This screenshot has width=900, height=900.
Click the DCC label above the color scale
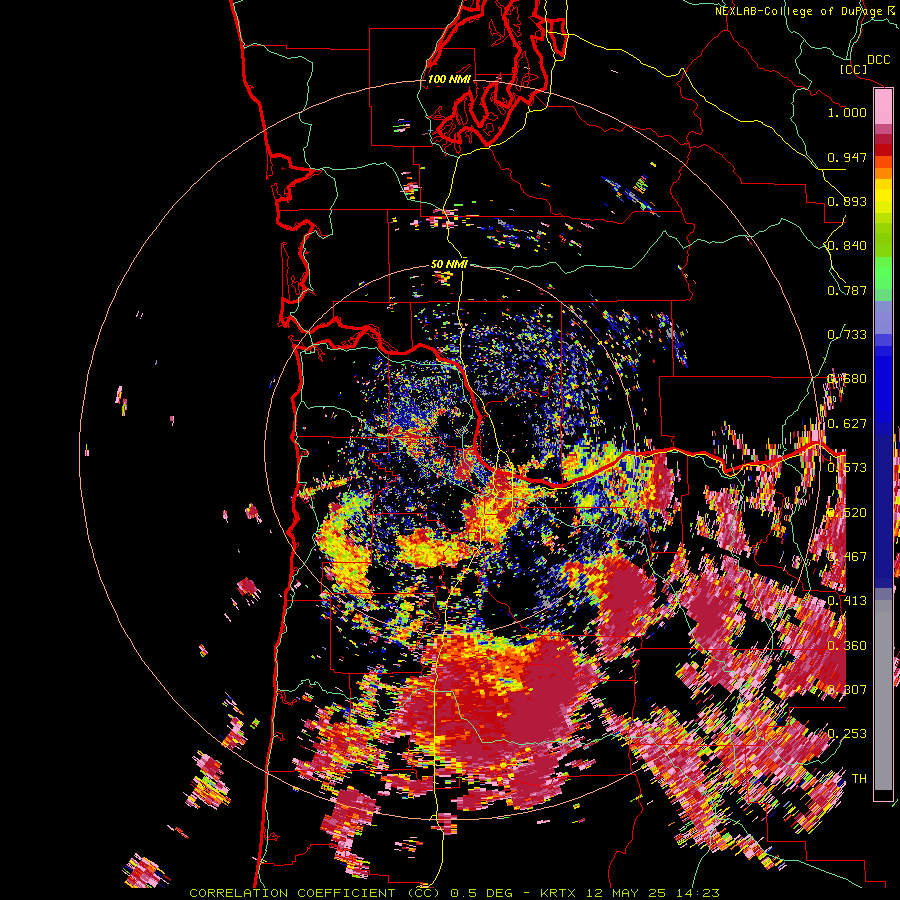click(878, 60)
